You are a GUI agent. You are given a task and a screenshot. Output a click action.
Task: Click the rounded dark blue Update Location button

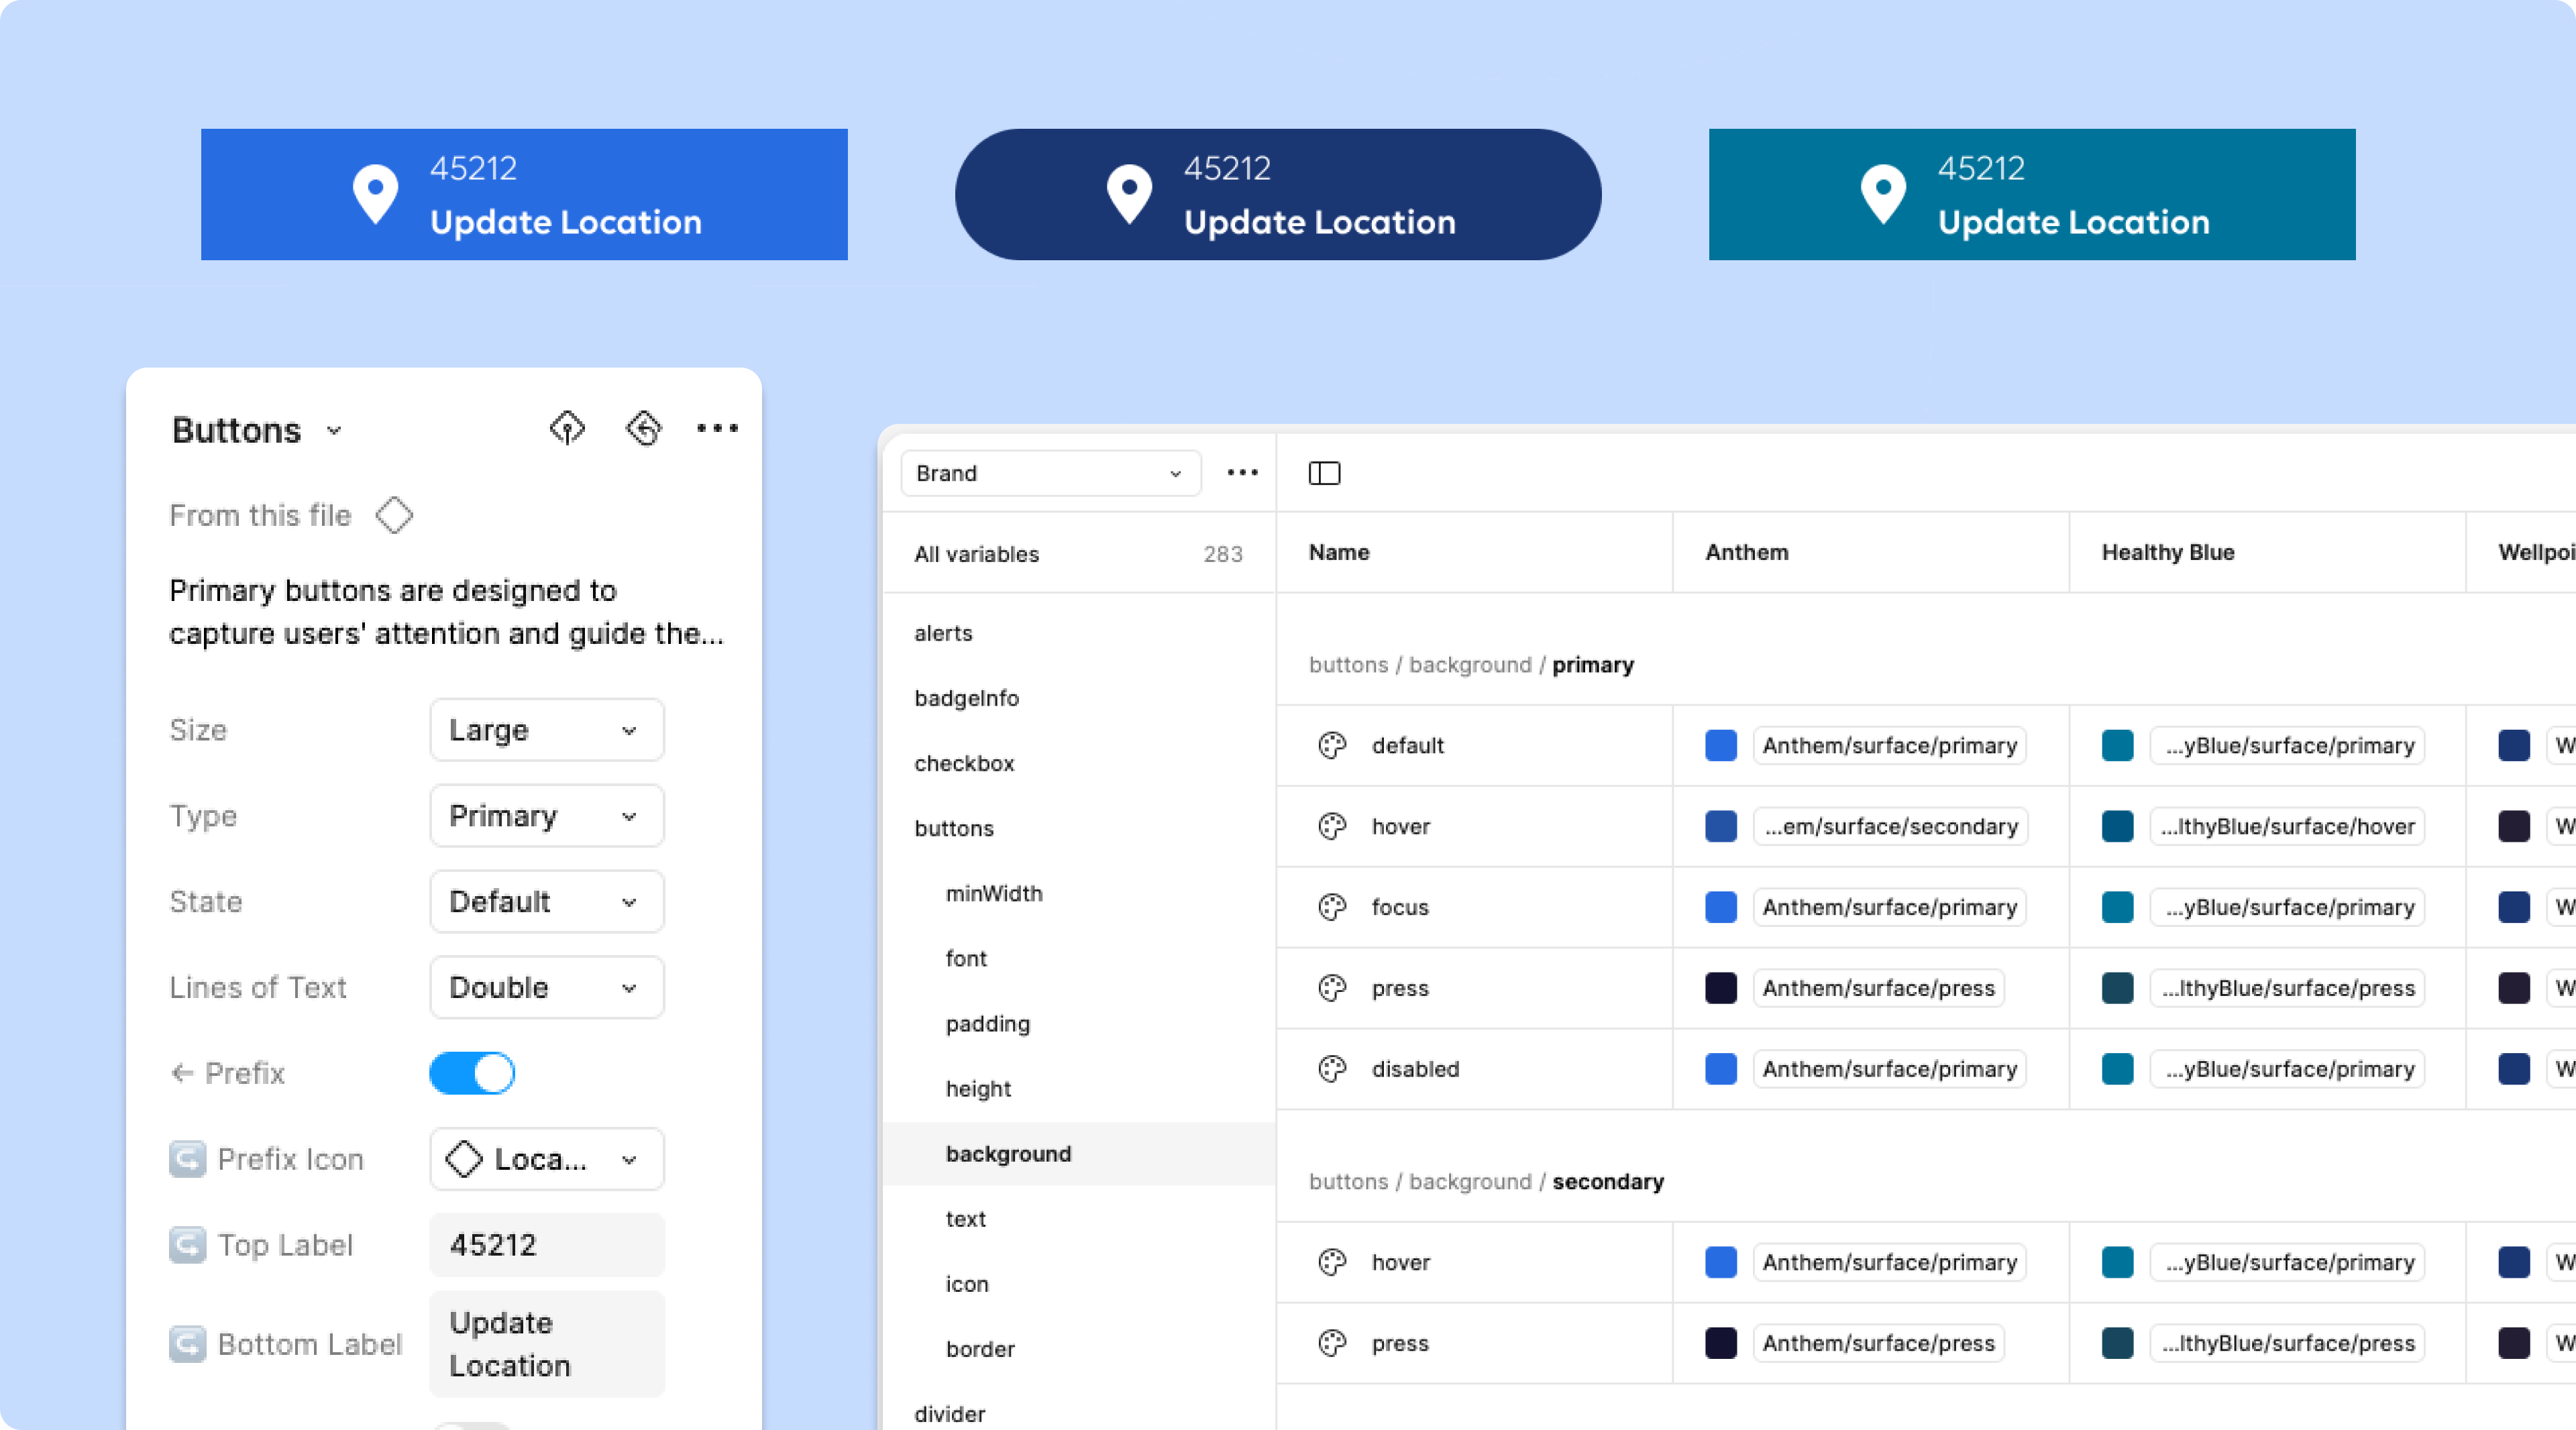coord(1277,195)
